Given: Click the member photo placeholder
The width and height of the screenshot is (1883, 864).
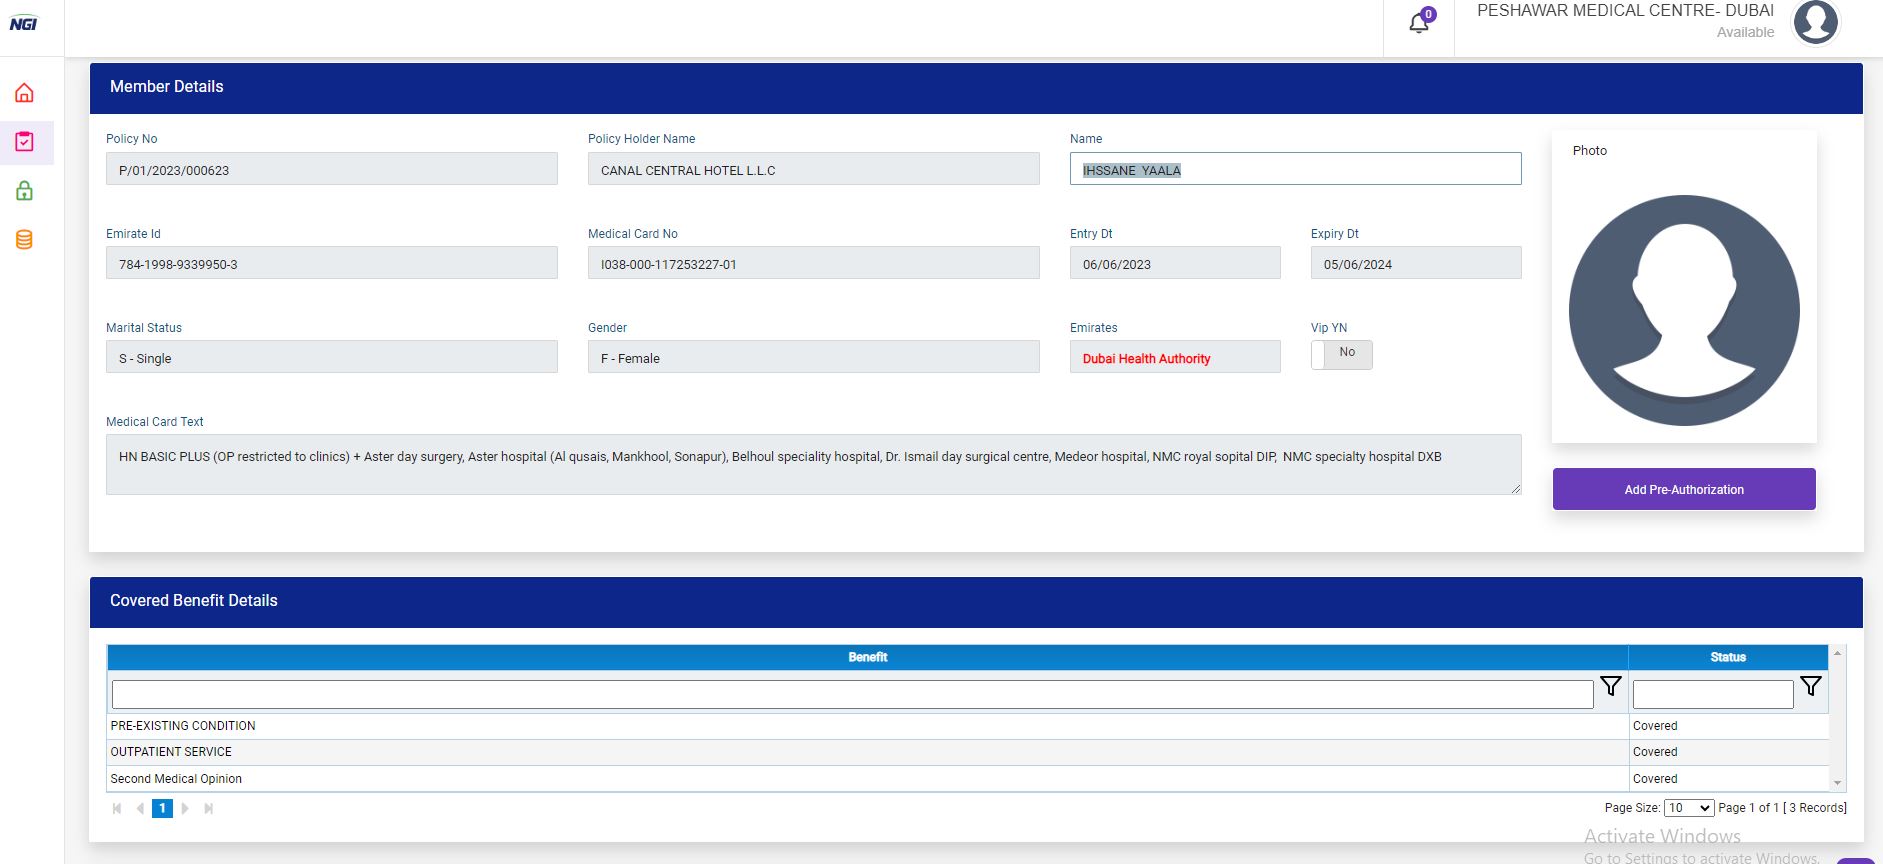Looking at the screenshot, I should pos(1684,310).
